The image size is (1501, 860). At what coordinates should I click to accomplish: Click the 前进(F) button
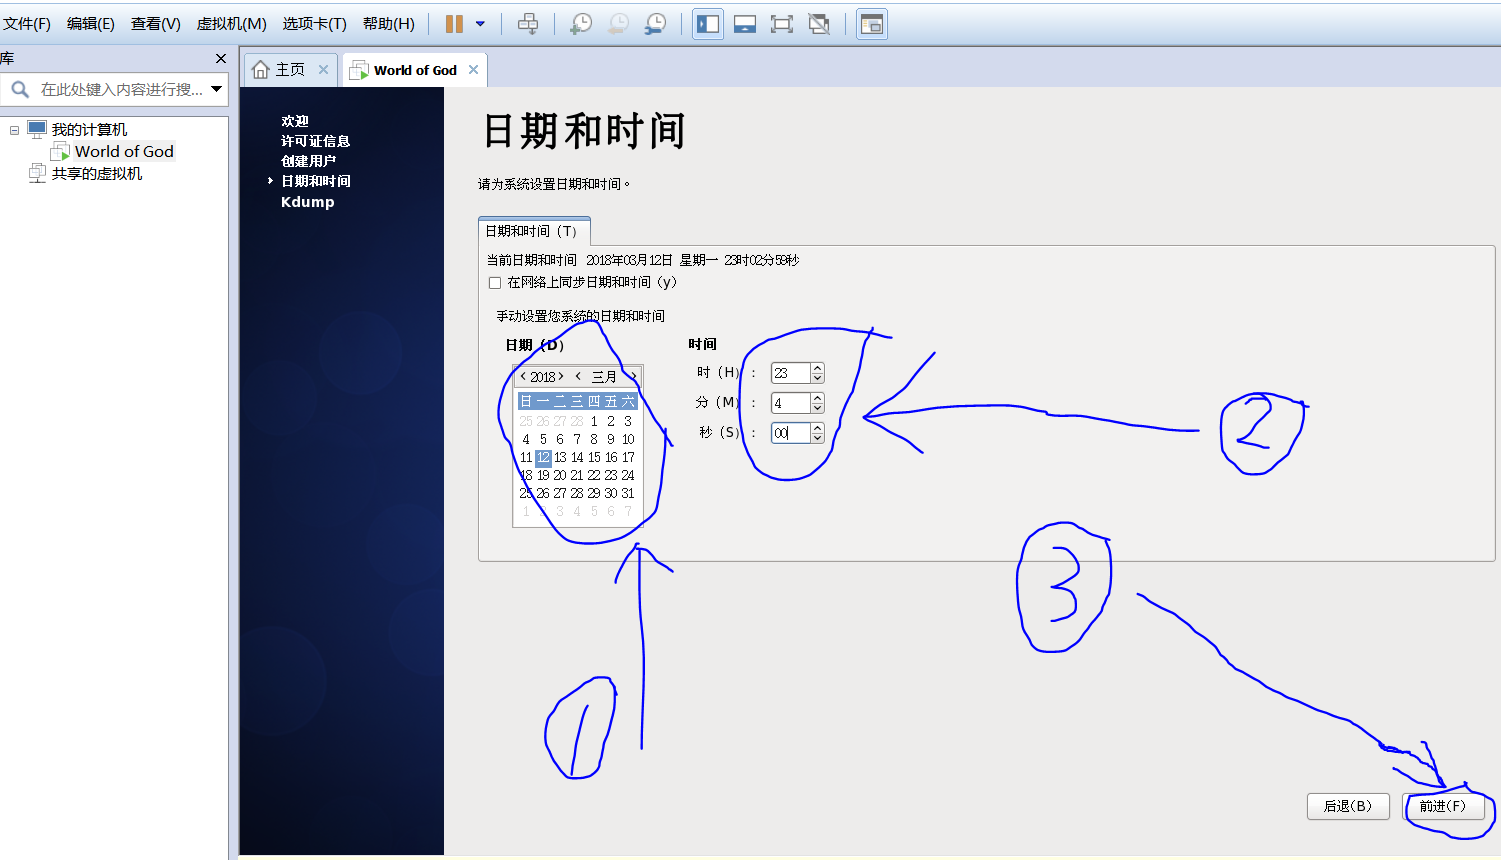[1443, 806]
